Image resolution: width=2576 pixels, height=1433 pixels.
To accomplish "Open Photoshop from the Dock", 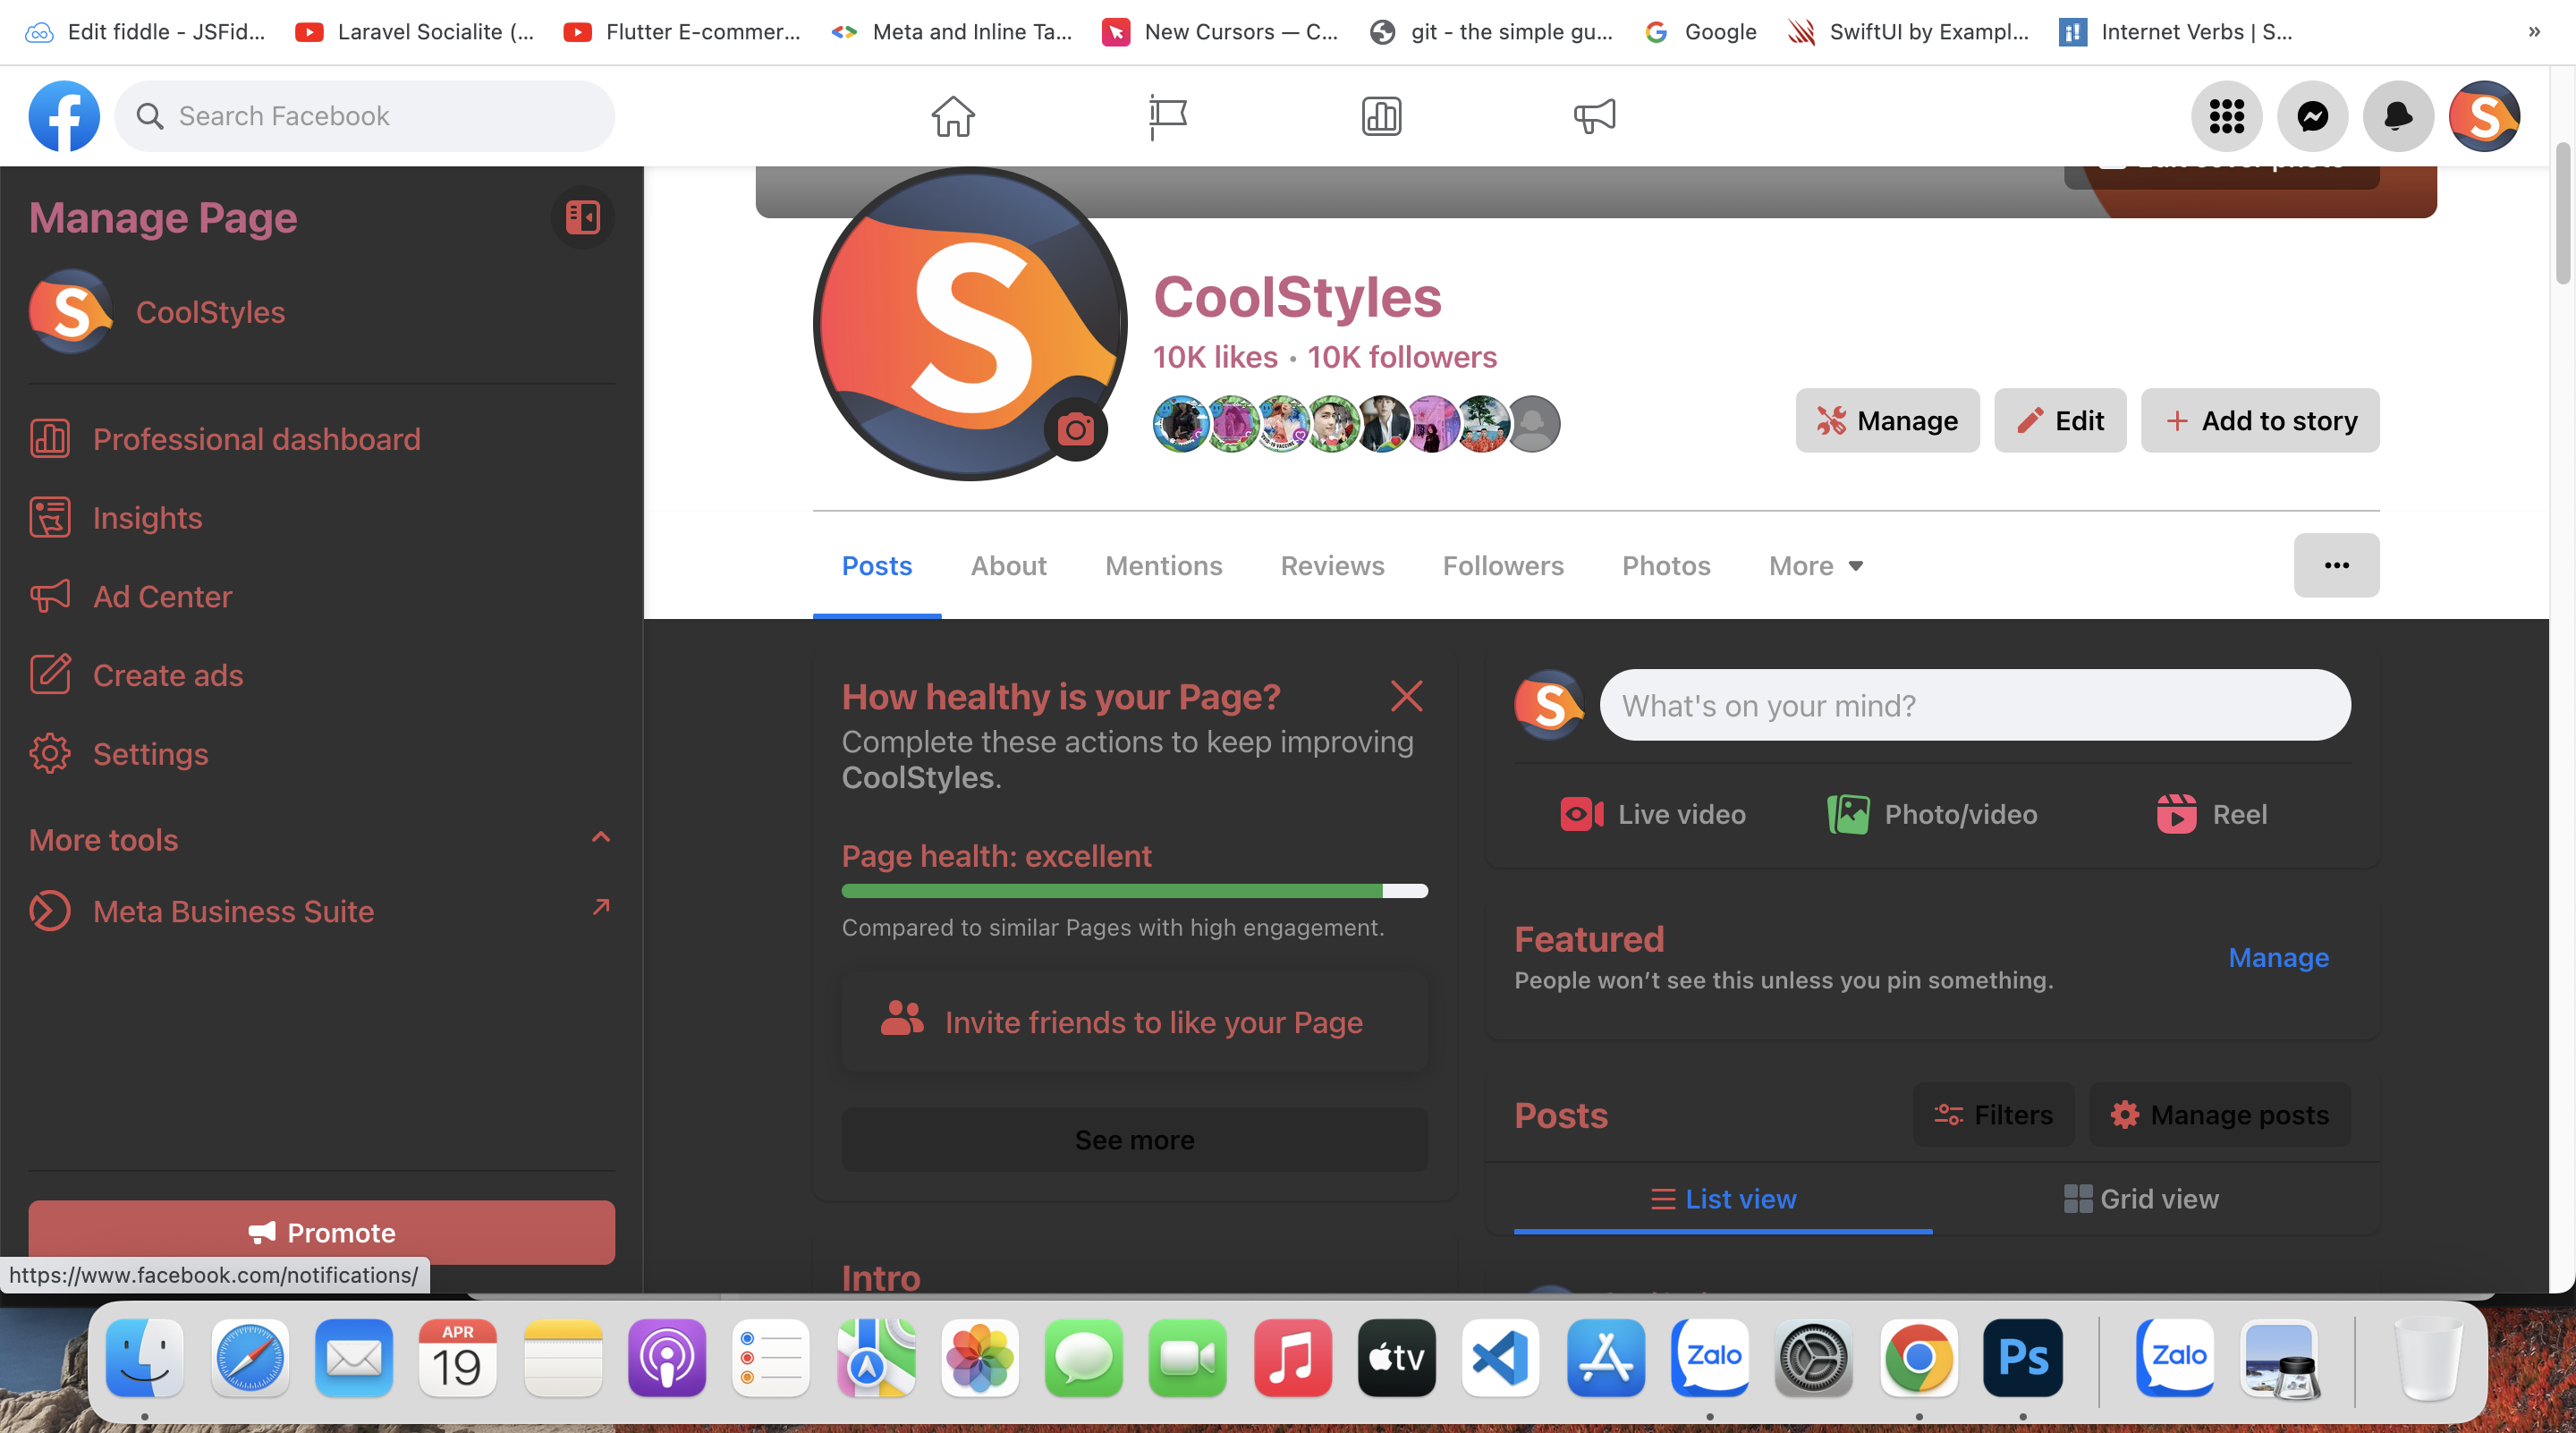I will [2023, 1357].
